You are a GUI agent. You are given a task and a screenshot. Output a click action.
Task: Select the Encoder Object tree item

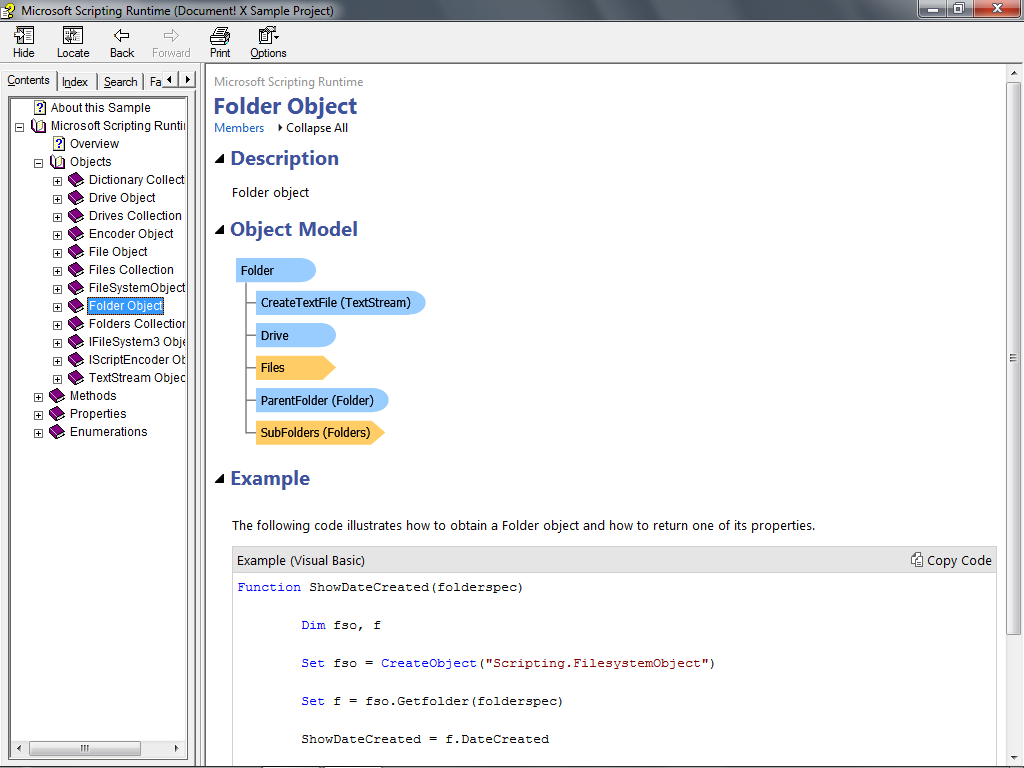tap(131, 234)
